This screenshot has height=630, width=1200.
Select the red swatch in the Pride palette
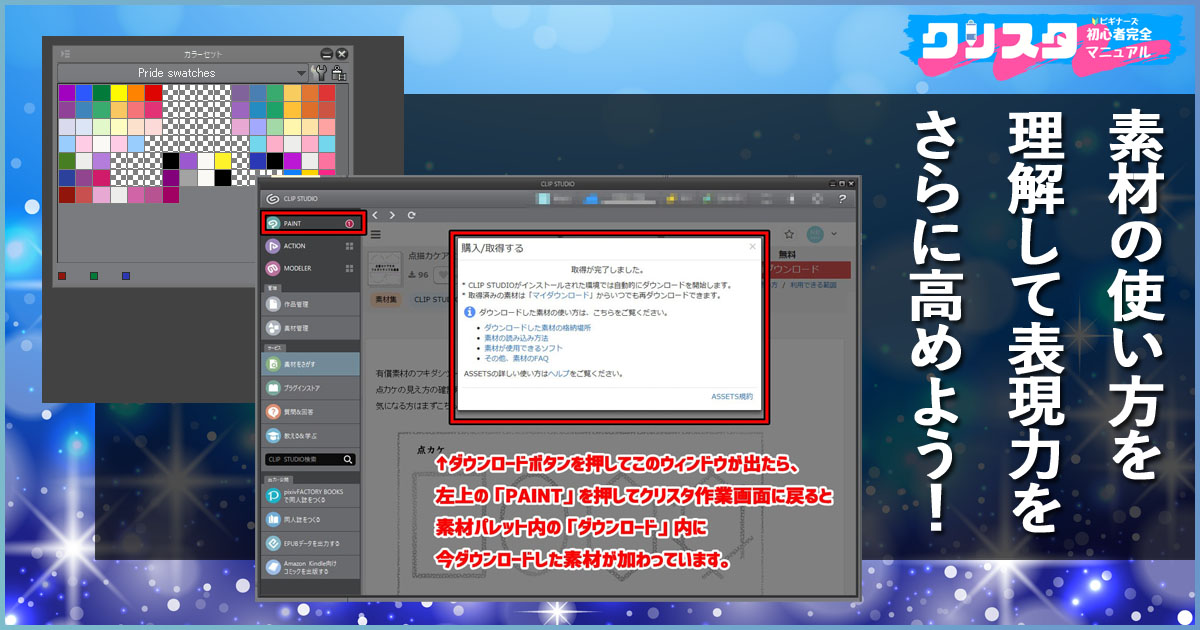point(155,93)
